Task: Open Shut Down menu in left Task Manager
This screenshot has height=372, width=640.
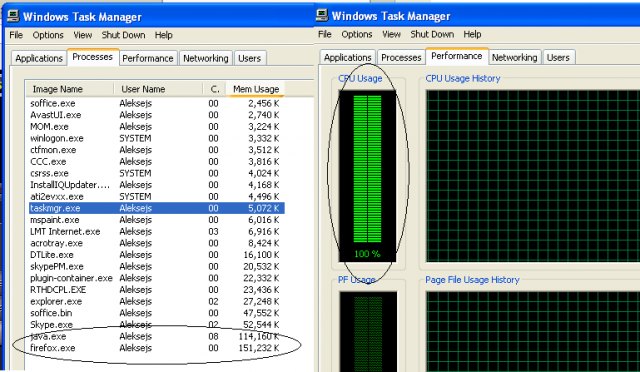Action: pyautogui.click(x=124, y=35)
